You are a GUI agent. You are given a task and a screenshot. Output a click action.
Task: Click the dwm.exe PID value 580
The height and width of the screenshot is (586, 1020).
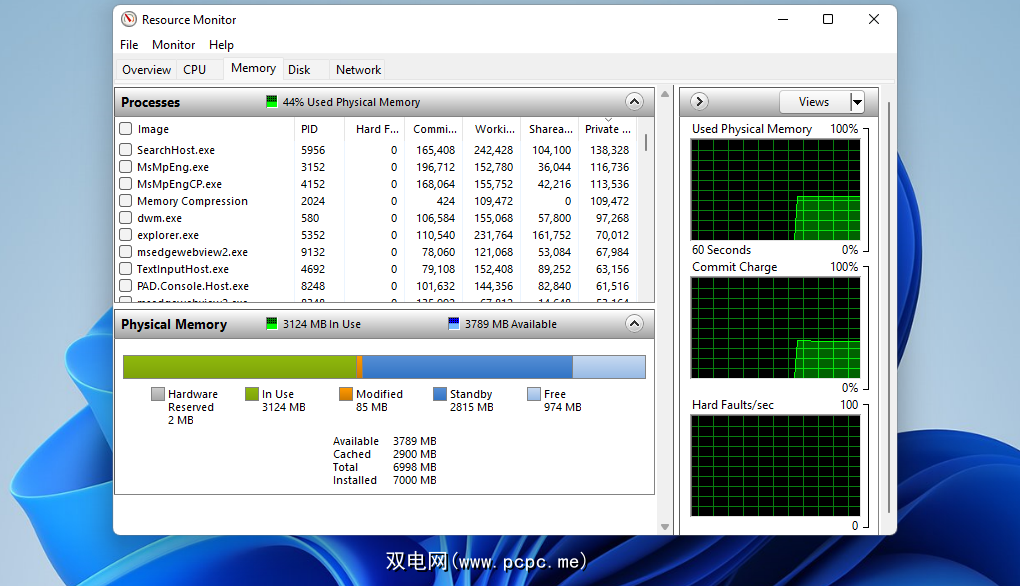[x=310, y=218]
